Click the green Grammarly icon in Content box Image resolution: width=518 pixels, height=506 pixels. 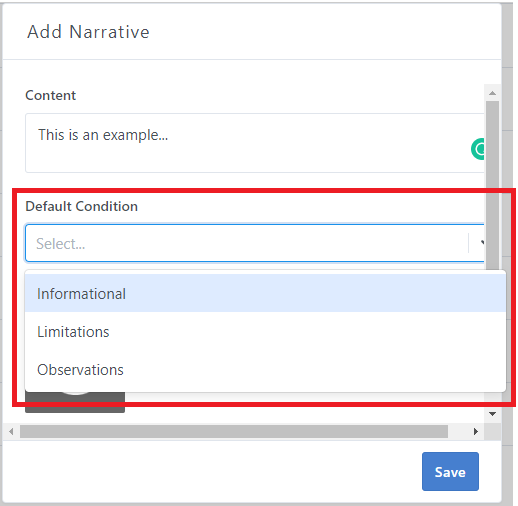coord(478,149)
